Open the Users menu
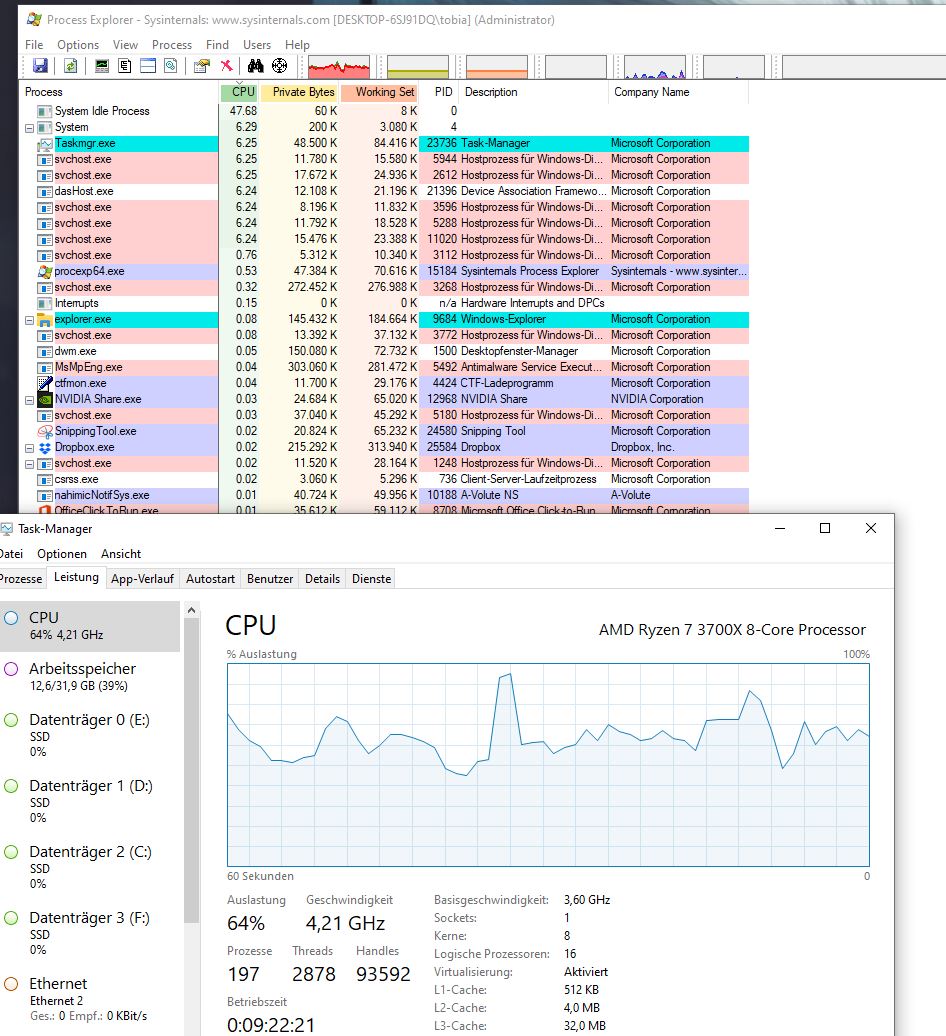Screen dimensions: 946x1036 (x=257, y=45)
